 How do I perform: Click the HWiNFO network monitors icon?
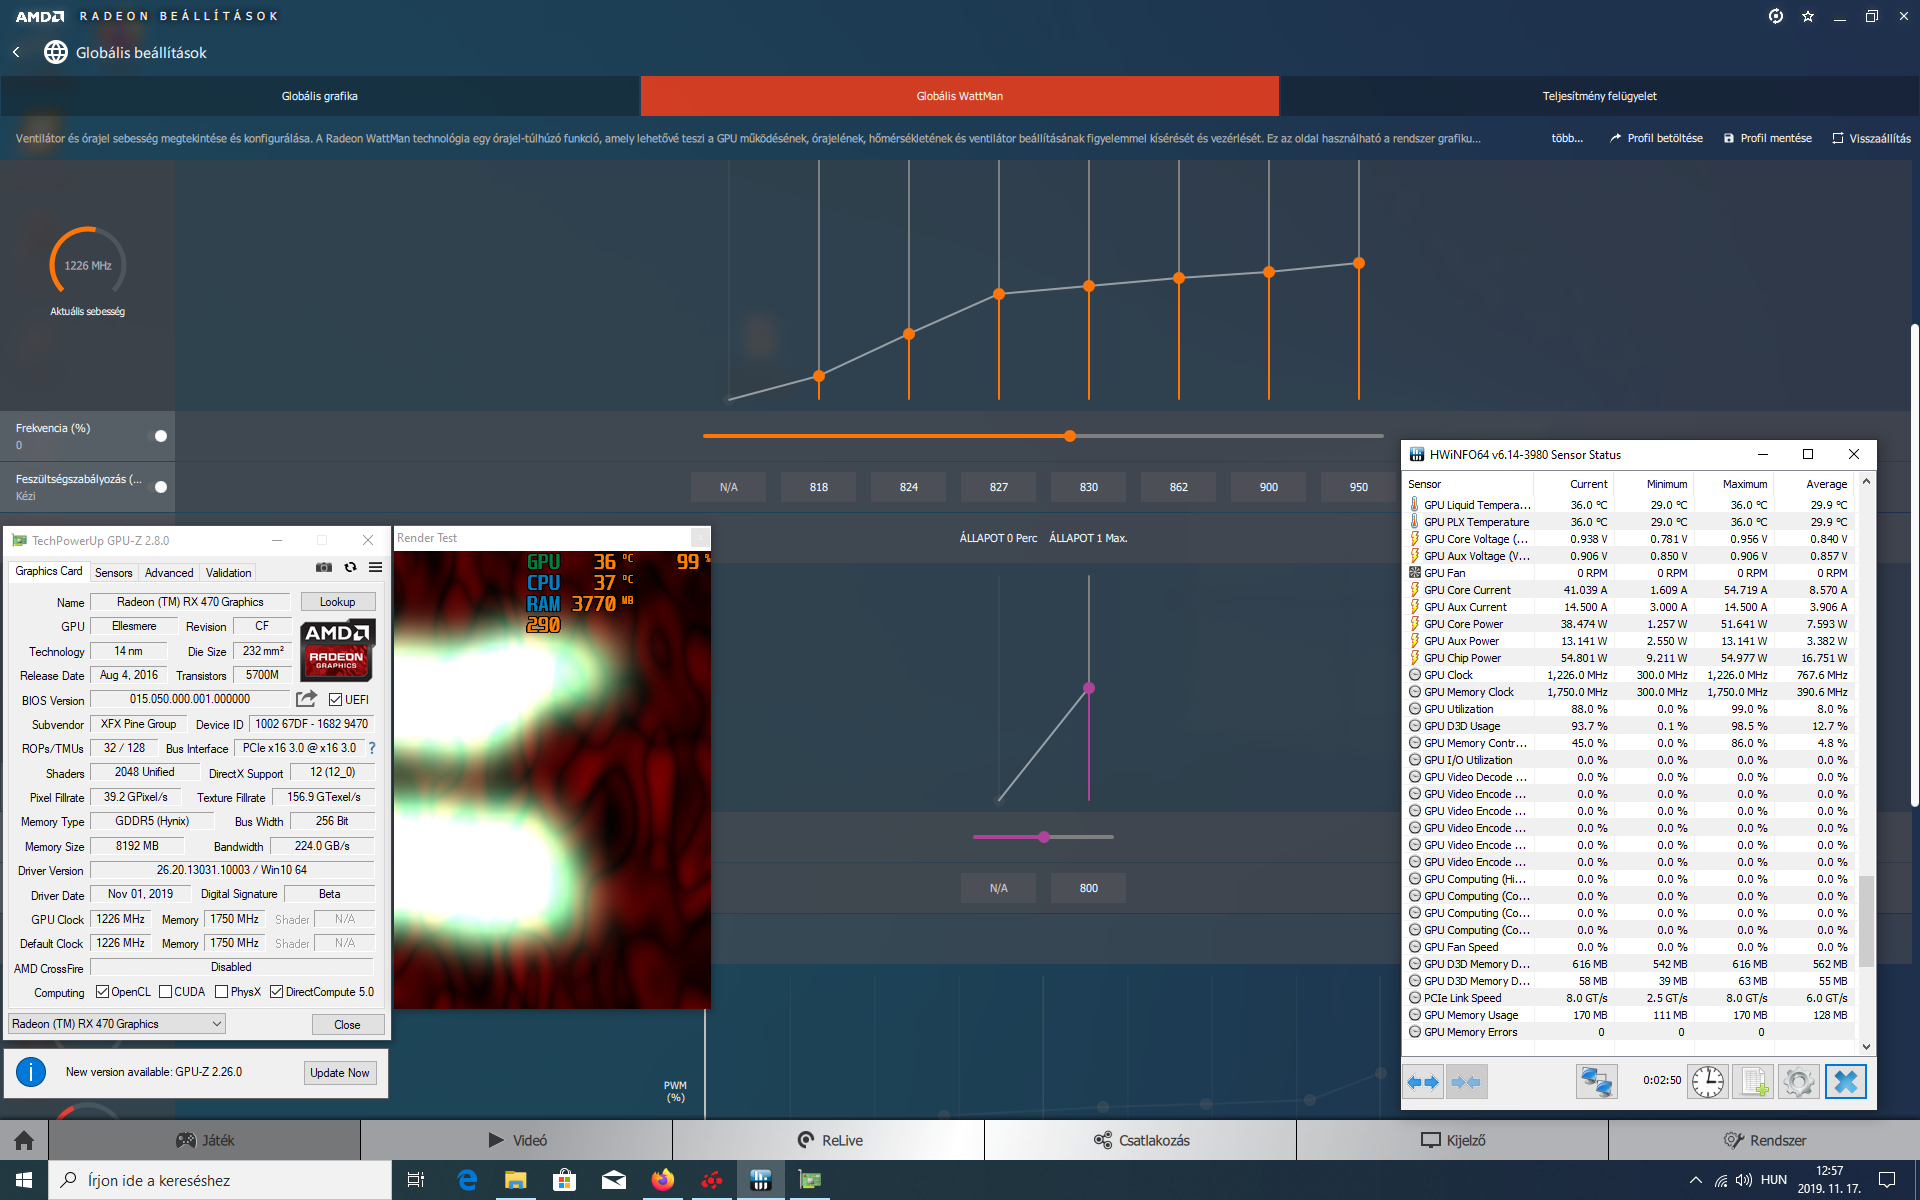click(1597, 1082)
